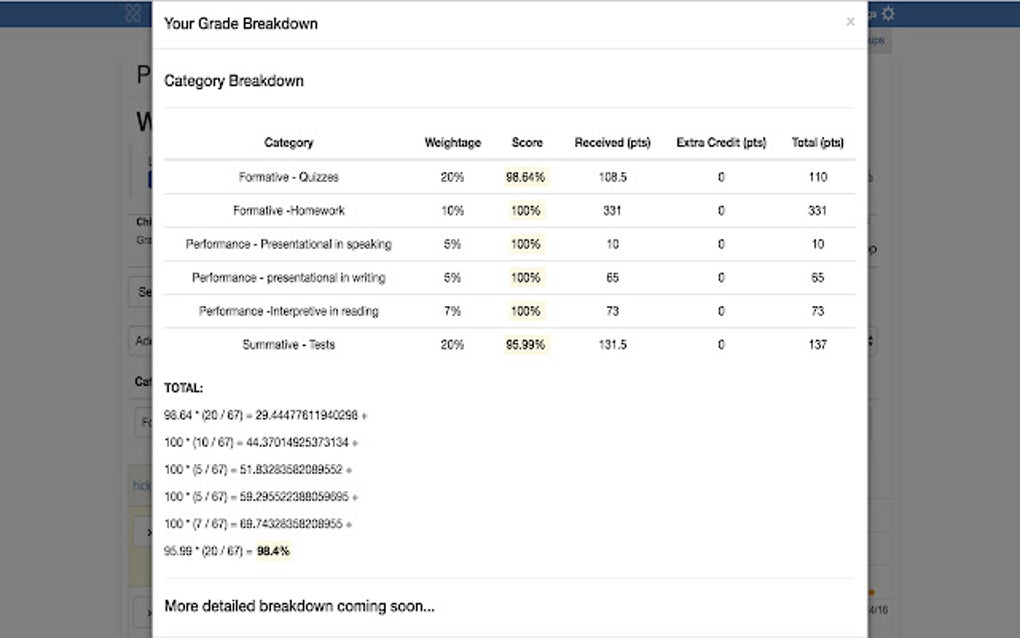
Task: Click the highlighted final 98.4% total grade
Action: [x=272, y=550]
